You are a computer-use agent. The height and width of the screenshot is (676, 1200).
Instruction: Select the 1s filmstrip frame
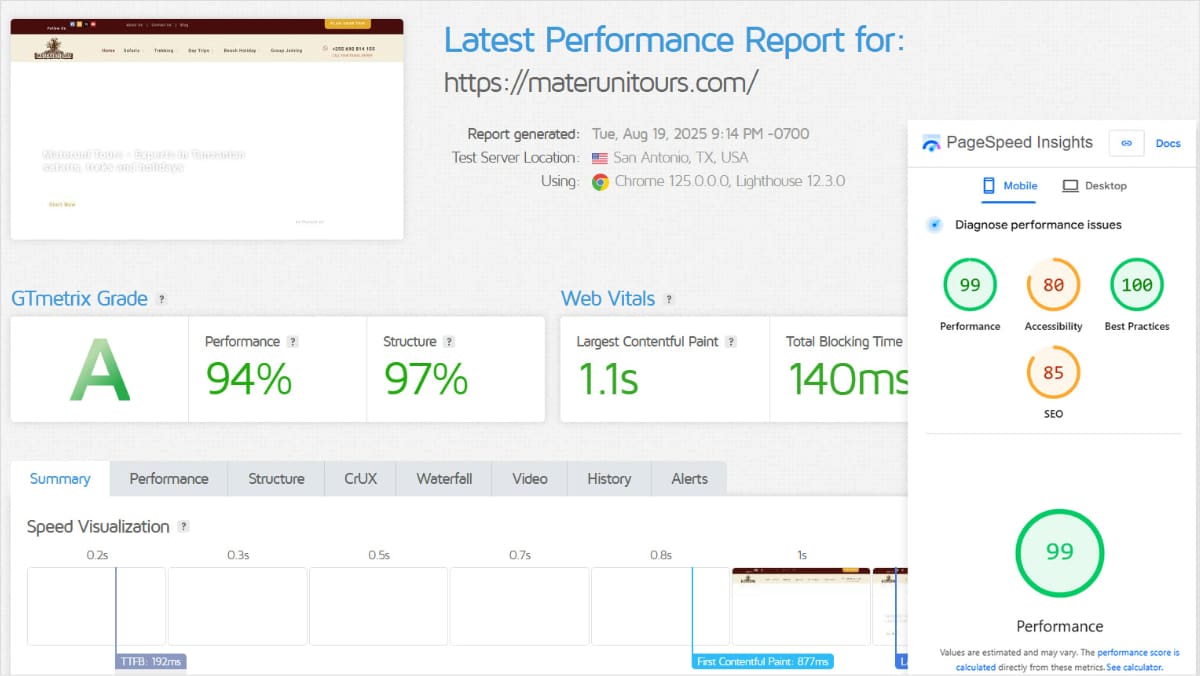802,606
